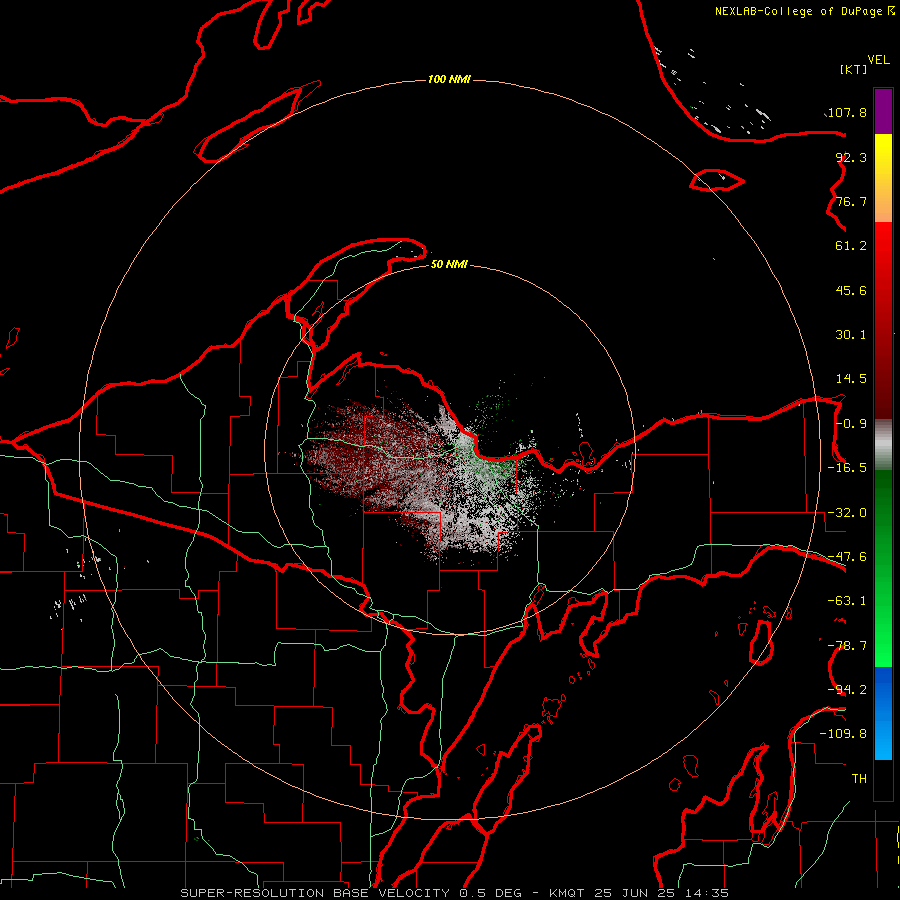Click the -94.2 velocity scale value
This screenshot has width=900, height=900.
coord(847,690)
